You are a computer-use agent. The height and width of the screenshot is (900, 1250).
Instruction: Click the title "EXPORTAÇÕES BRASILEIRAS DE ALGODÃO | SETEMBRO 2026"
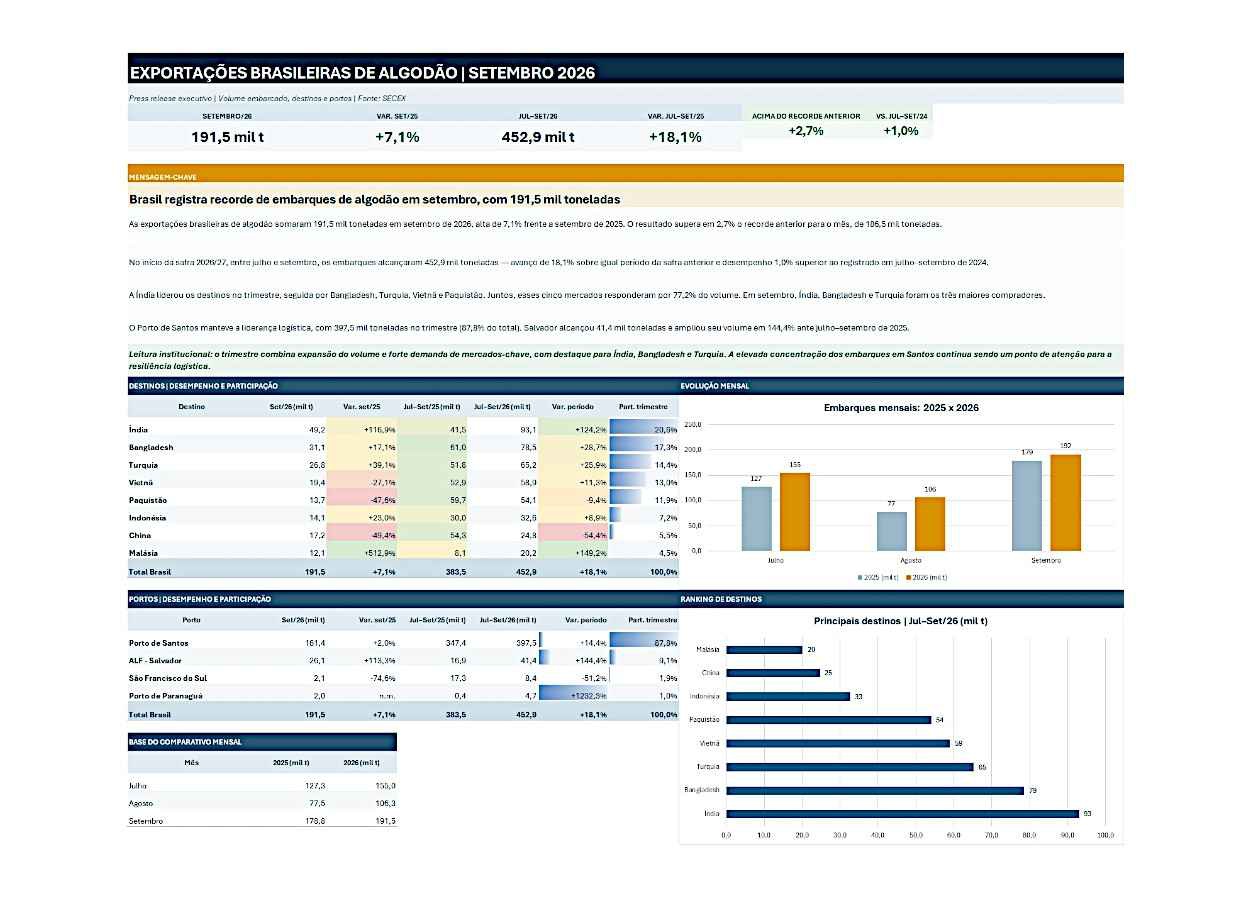tap(362, 72)
